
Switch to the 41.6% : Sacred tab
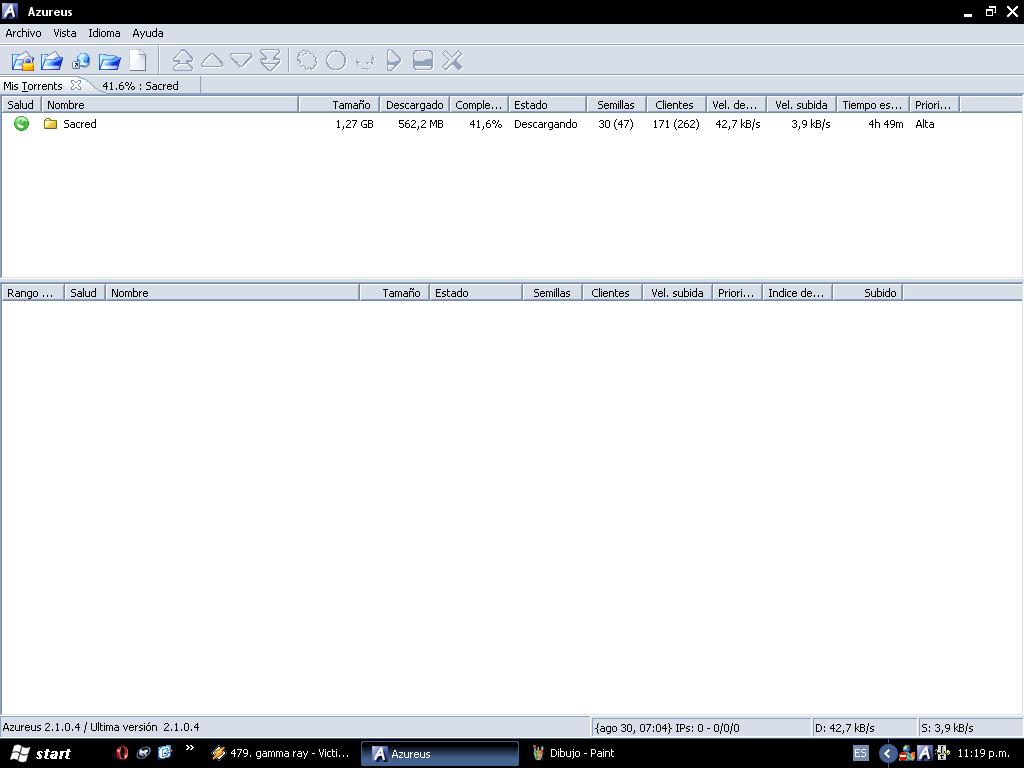pos(140,86)
